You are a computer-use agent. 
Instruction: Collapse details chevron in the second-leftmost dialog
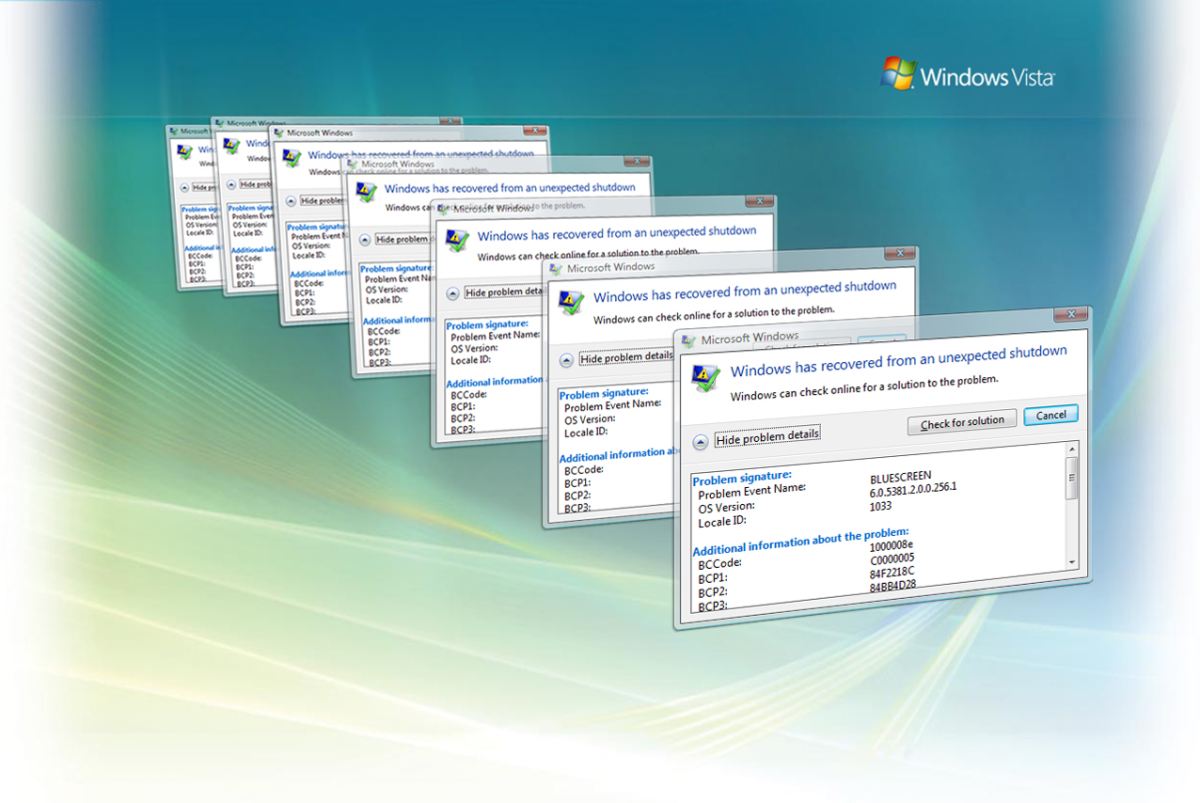(x=232, y=184)
